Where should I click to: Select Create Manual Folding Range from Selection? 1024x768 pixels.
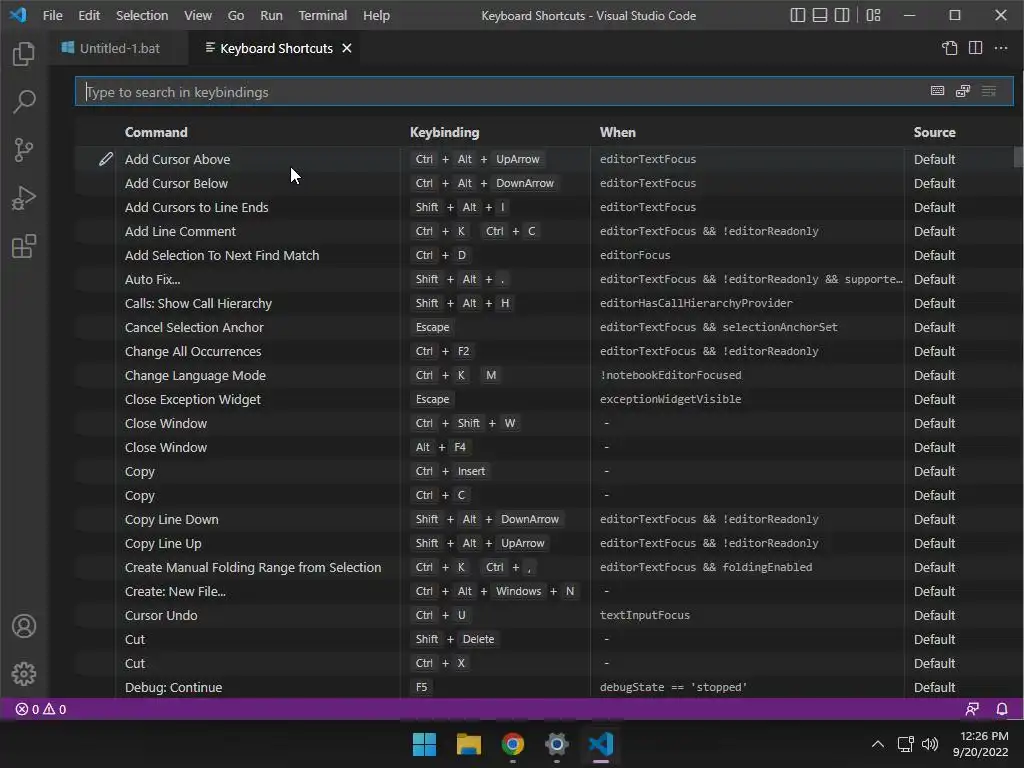[543, 568]
